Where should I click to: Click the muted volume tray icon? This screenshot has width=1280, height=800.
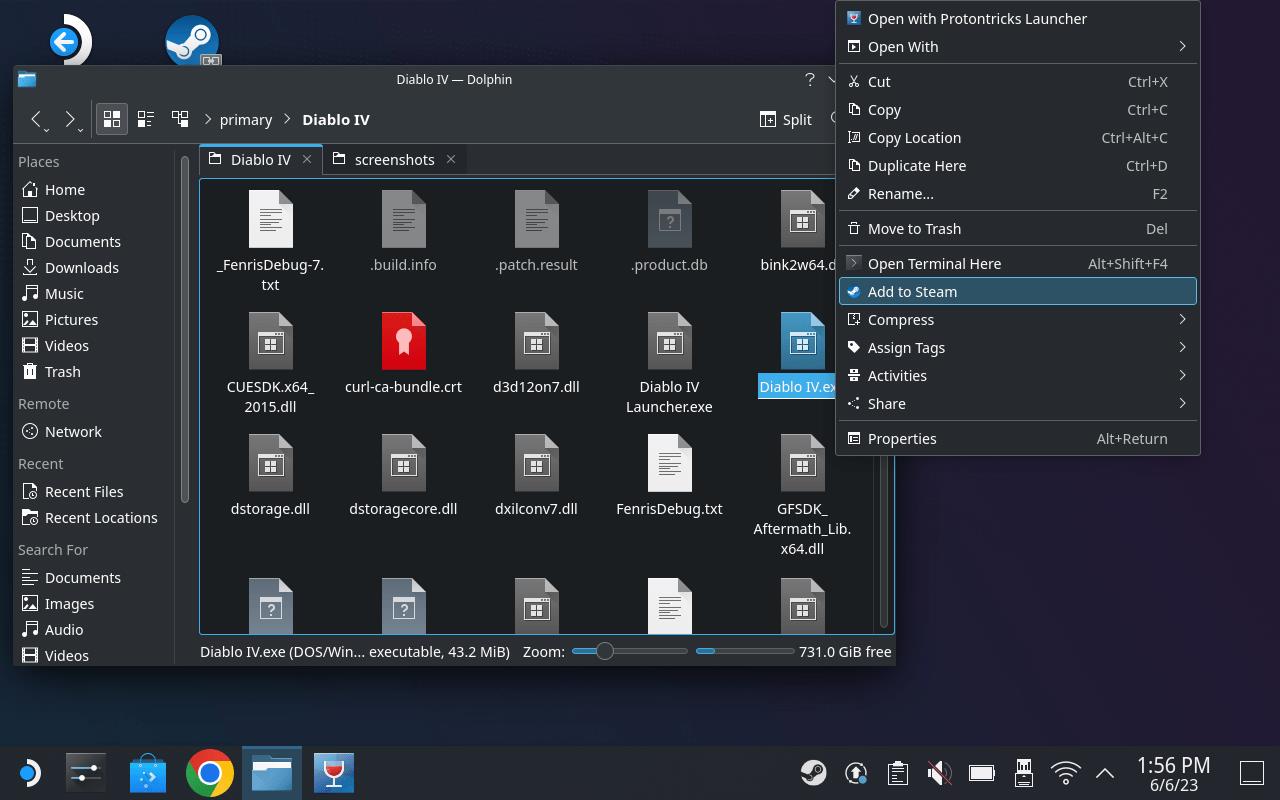939,773
